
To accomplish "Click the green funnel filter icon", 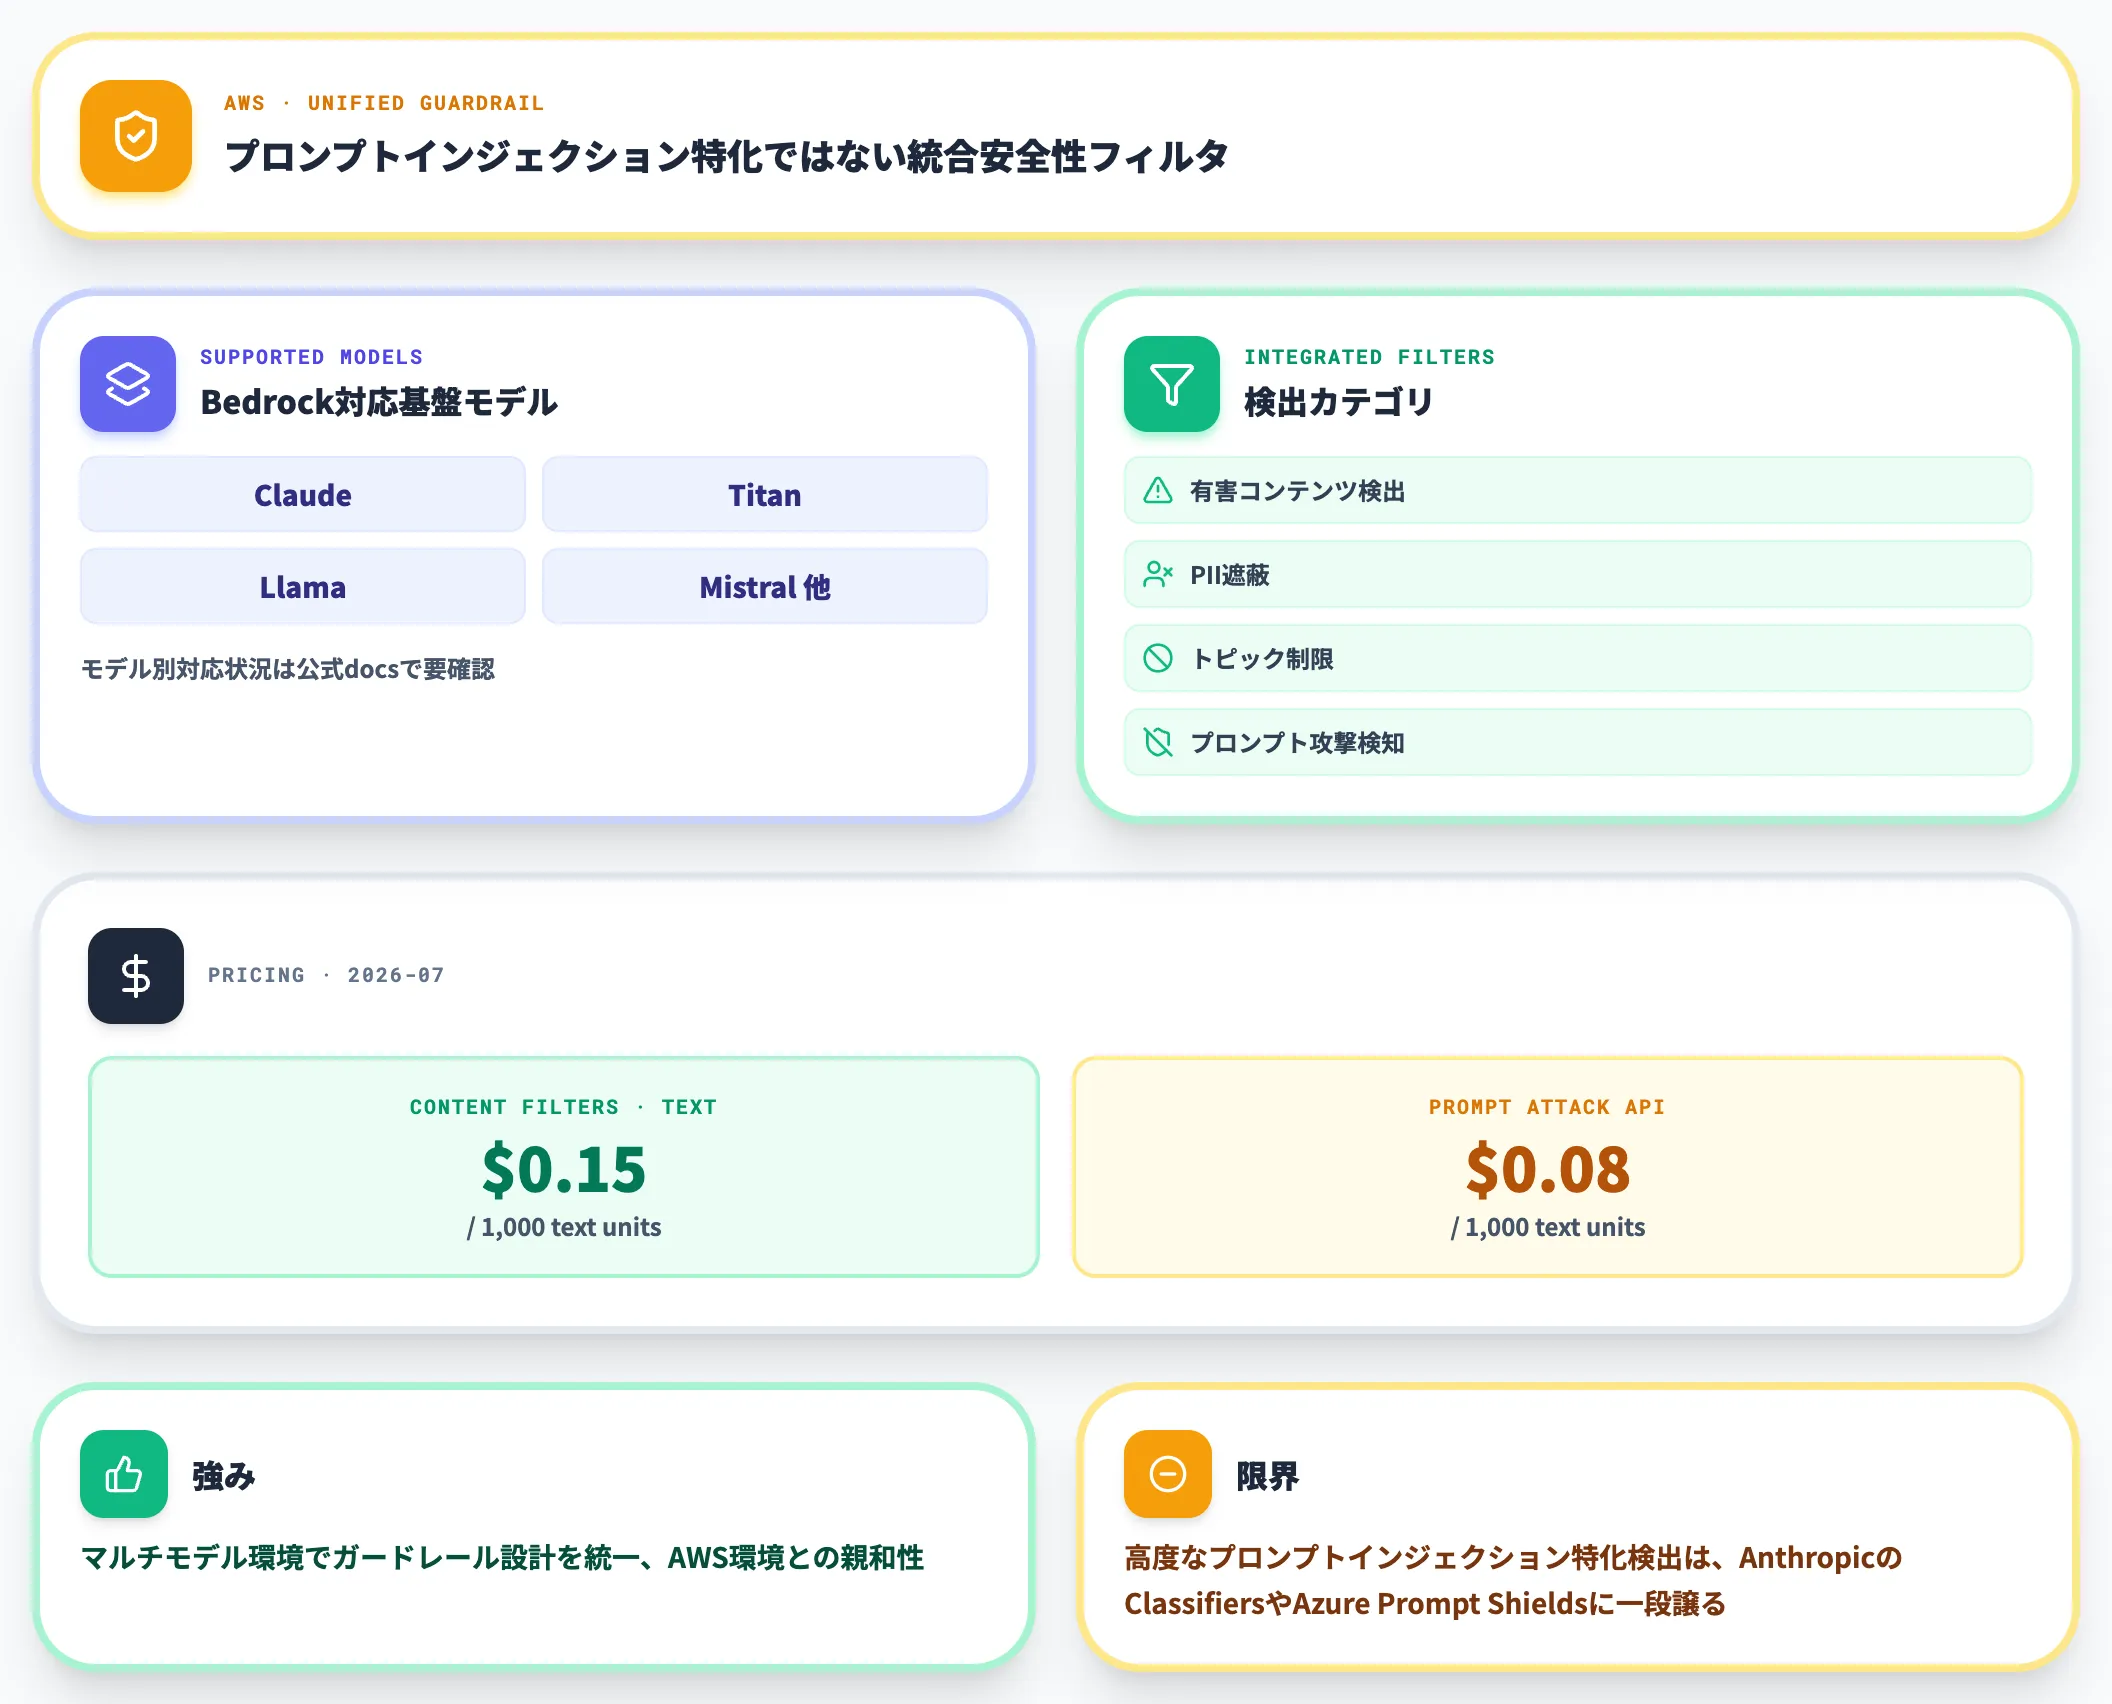I will pyautogui.click(x=1172, y=384).
